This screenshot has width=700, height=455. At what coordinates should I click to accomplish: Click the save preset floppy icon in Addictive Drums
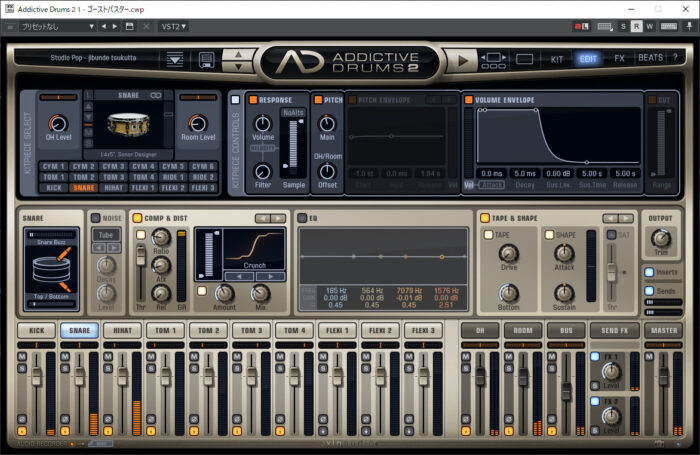[x=206, y=59]
